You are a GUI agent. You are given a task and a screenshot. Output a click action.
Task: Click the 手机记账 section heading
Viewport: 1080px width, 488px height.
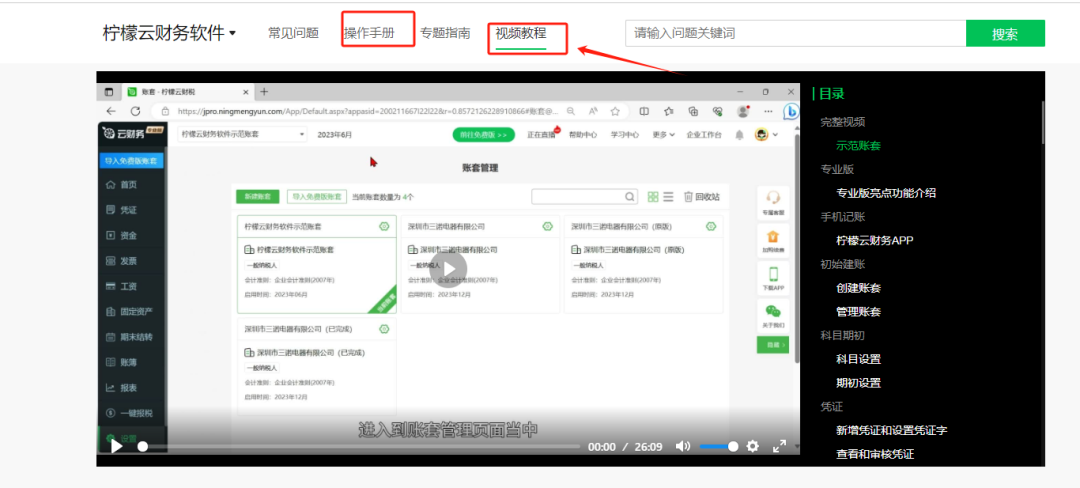842,216
